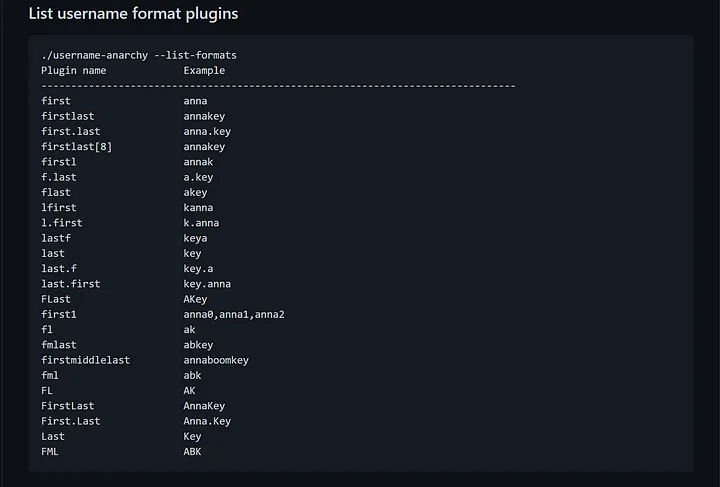Click the "Plugin name" column header
The height and width of the screenshot is (487, 720).
click(73, 70)
